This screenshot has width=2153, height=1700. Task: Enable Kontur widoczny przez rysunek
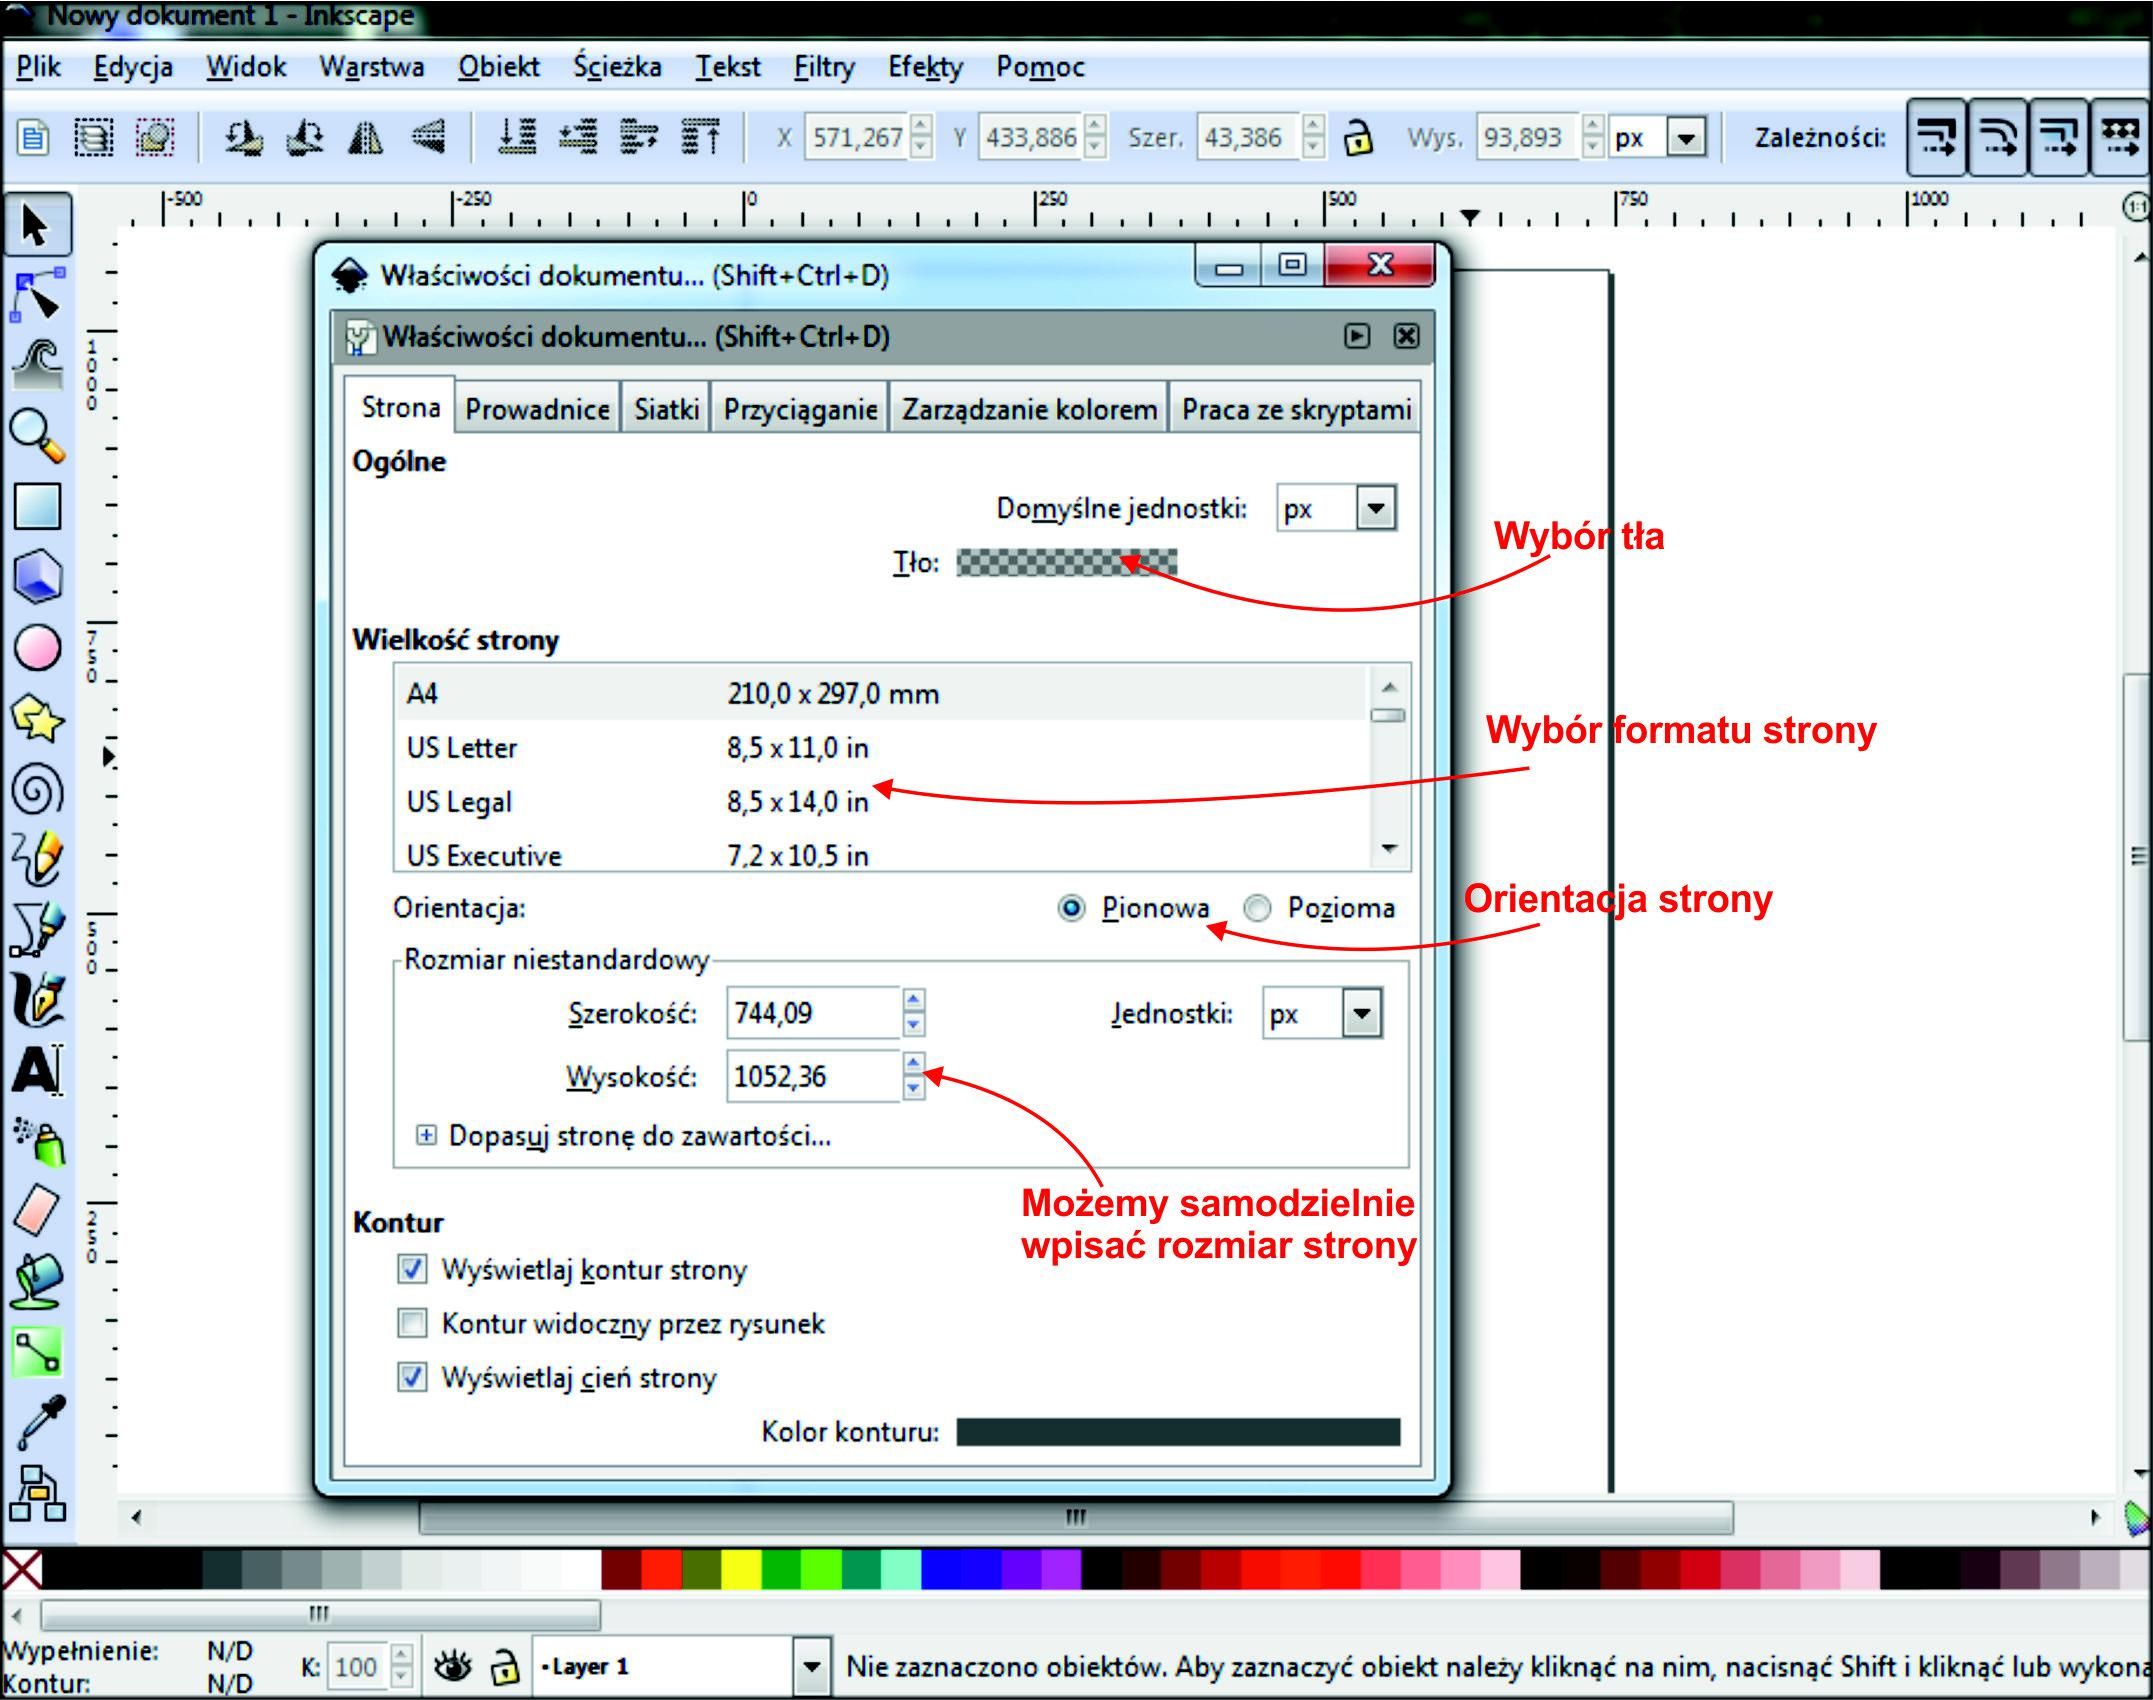click(412, 1323)
